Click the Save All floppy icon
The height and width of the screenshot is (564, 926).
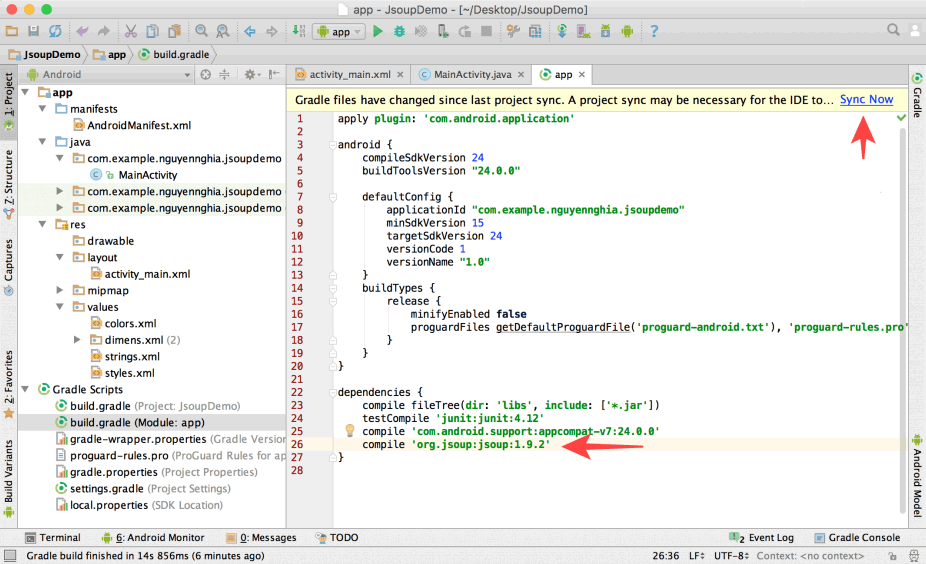pos(34,31)
